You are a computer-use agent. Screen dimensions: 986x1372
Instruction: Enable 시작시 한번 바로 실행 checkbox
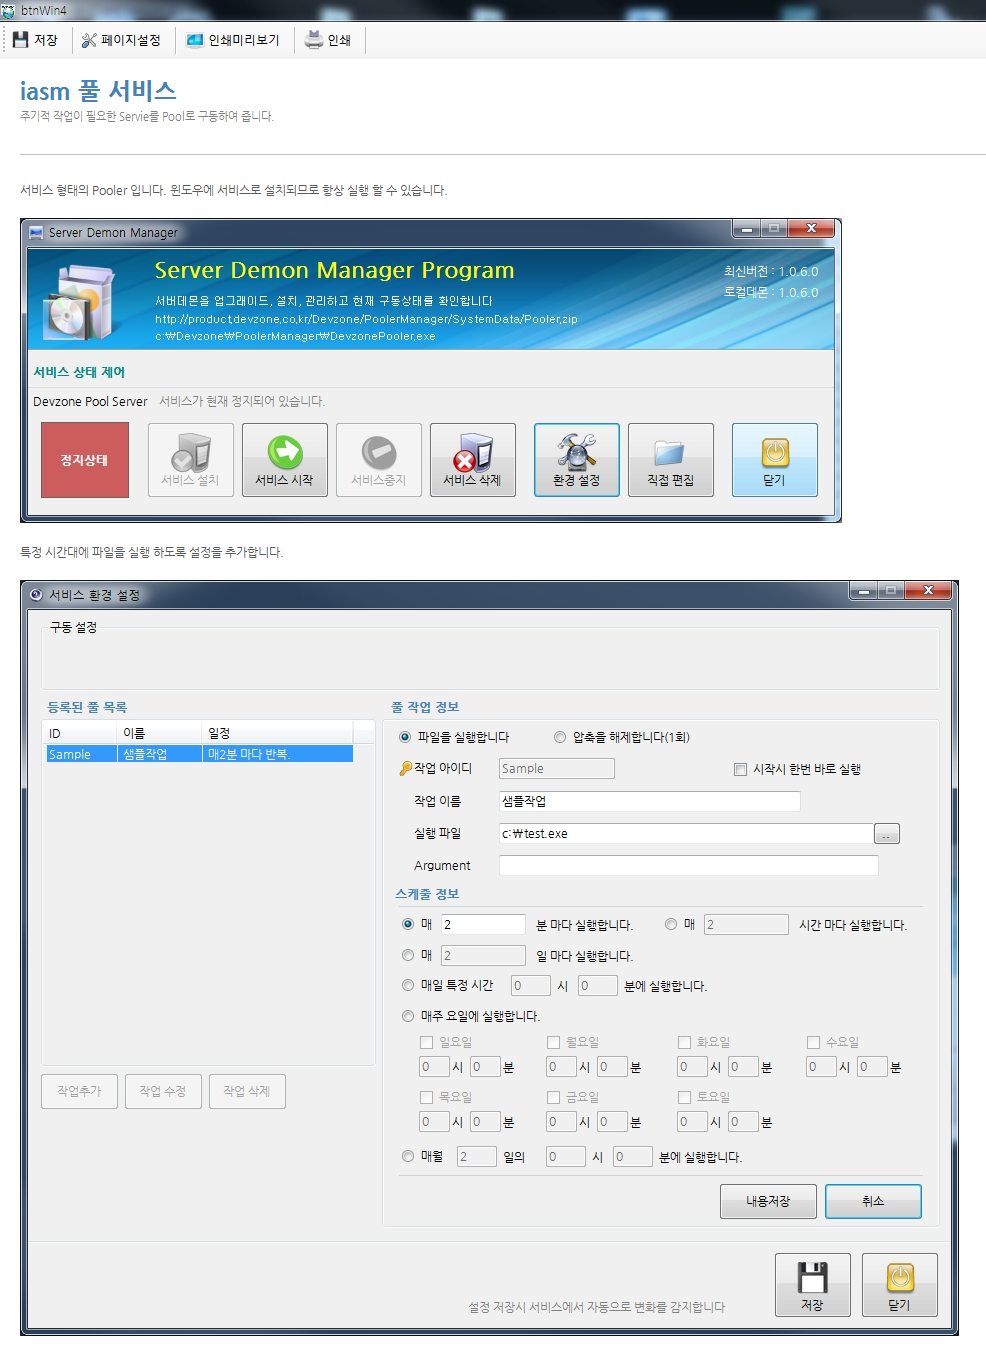(740, 769)
